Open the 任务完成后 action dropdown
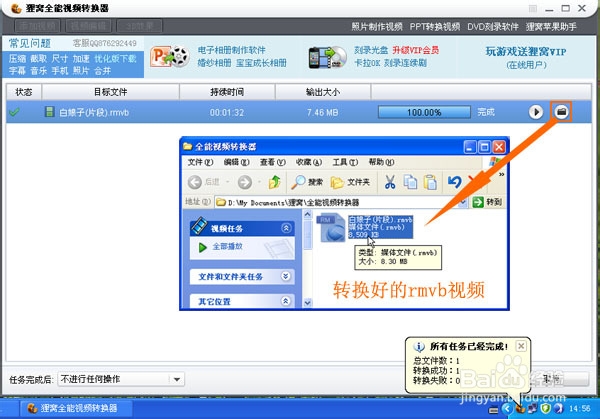Image resolution: width=600 pixels, height=419 pixels. (x=121, y=379)
